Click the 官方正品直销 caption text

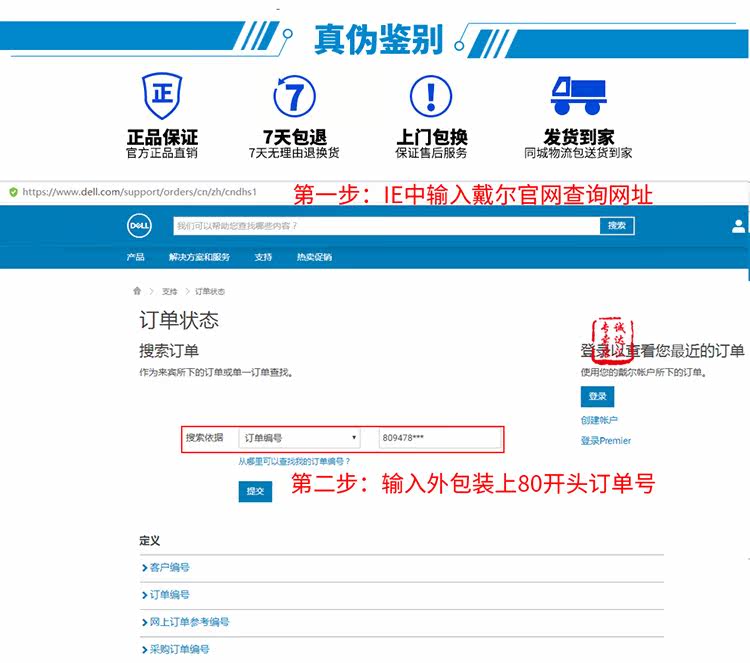coord(162,153)
